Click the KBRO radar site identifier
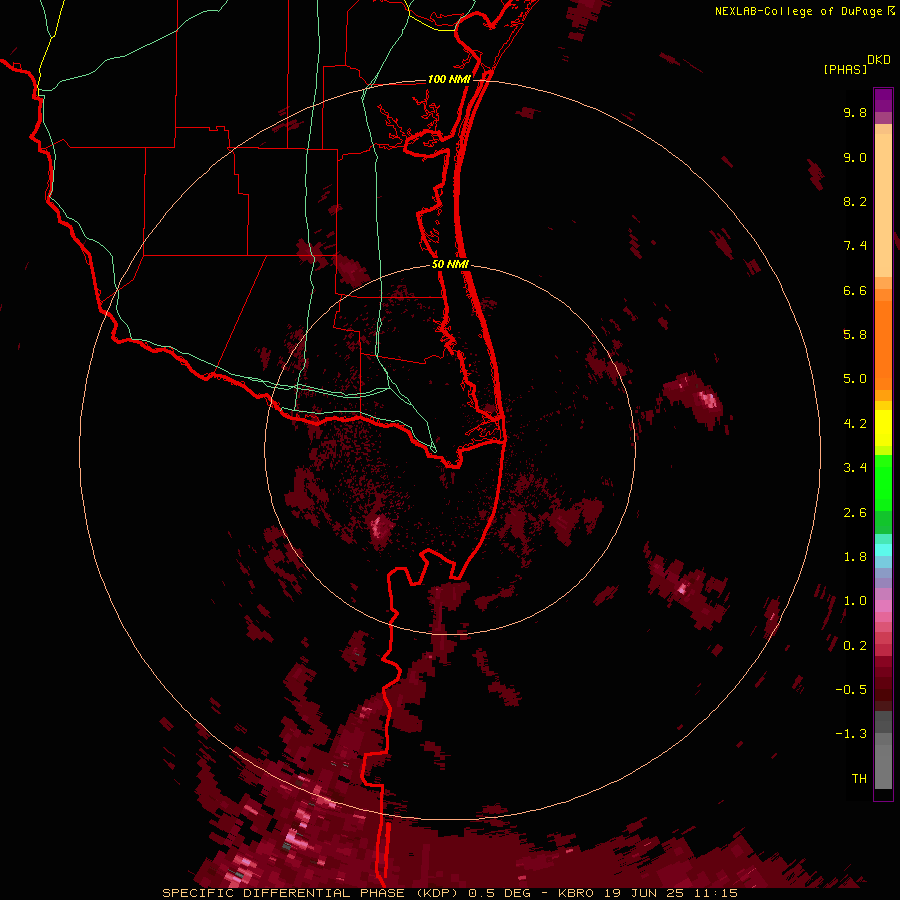The width and height of the screenshot is (900, 900). click(x=578, y=893)
